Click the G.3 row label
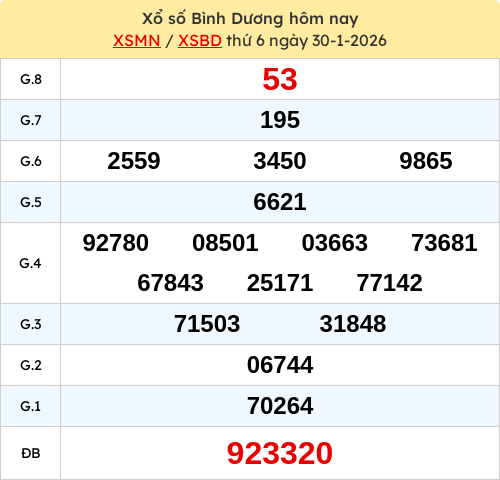The height and width of the screenshot is (480, 500). [31, 324]
